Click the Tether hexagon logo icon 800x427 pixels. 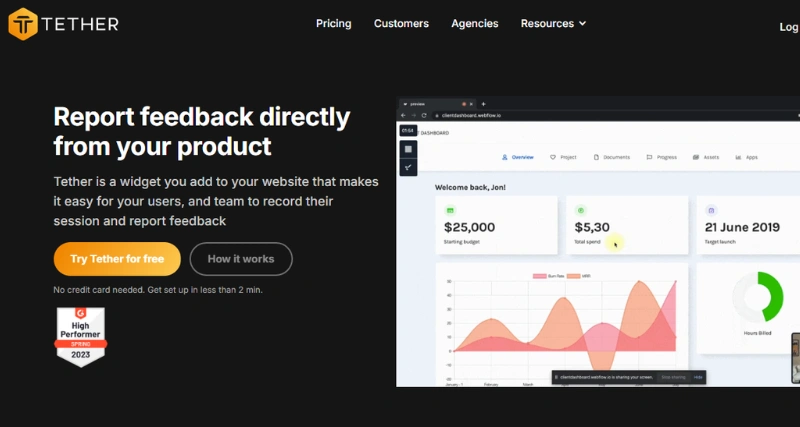coord(23,23)
